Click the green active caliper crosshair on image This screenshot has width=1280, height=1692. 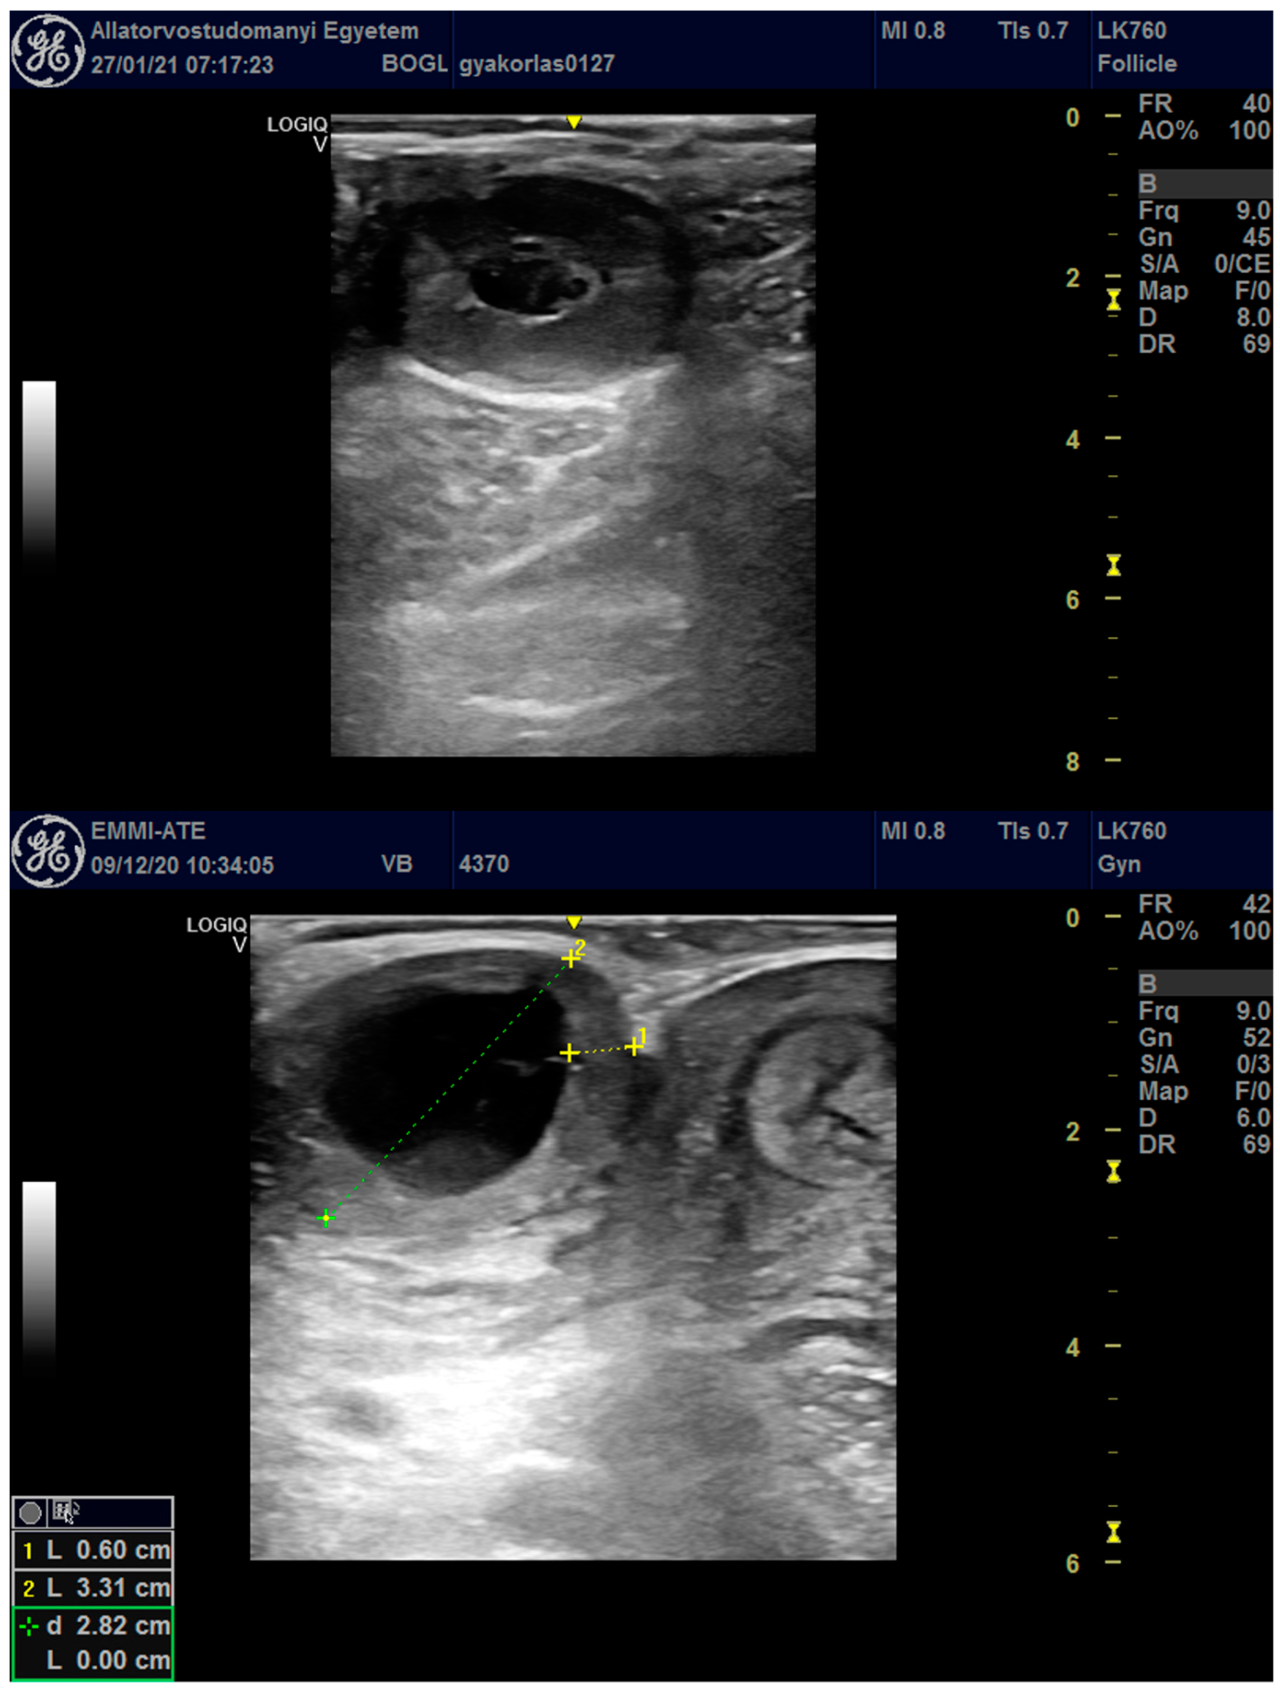[x=325, y=1218]
